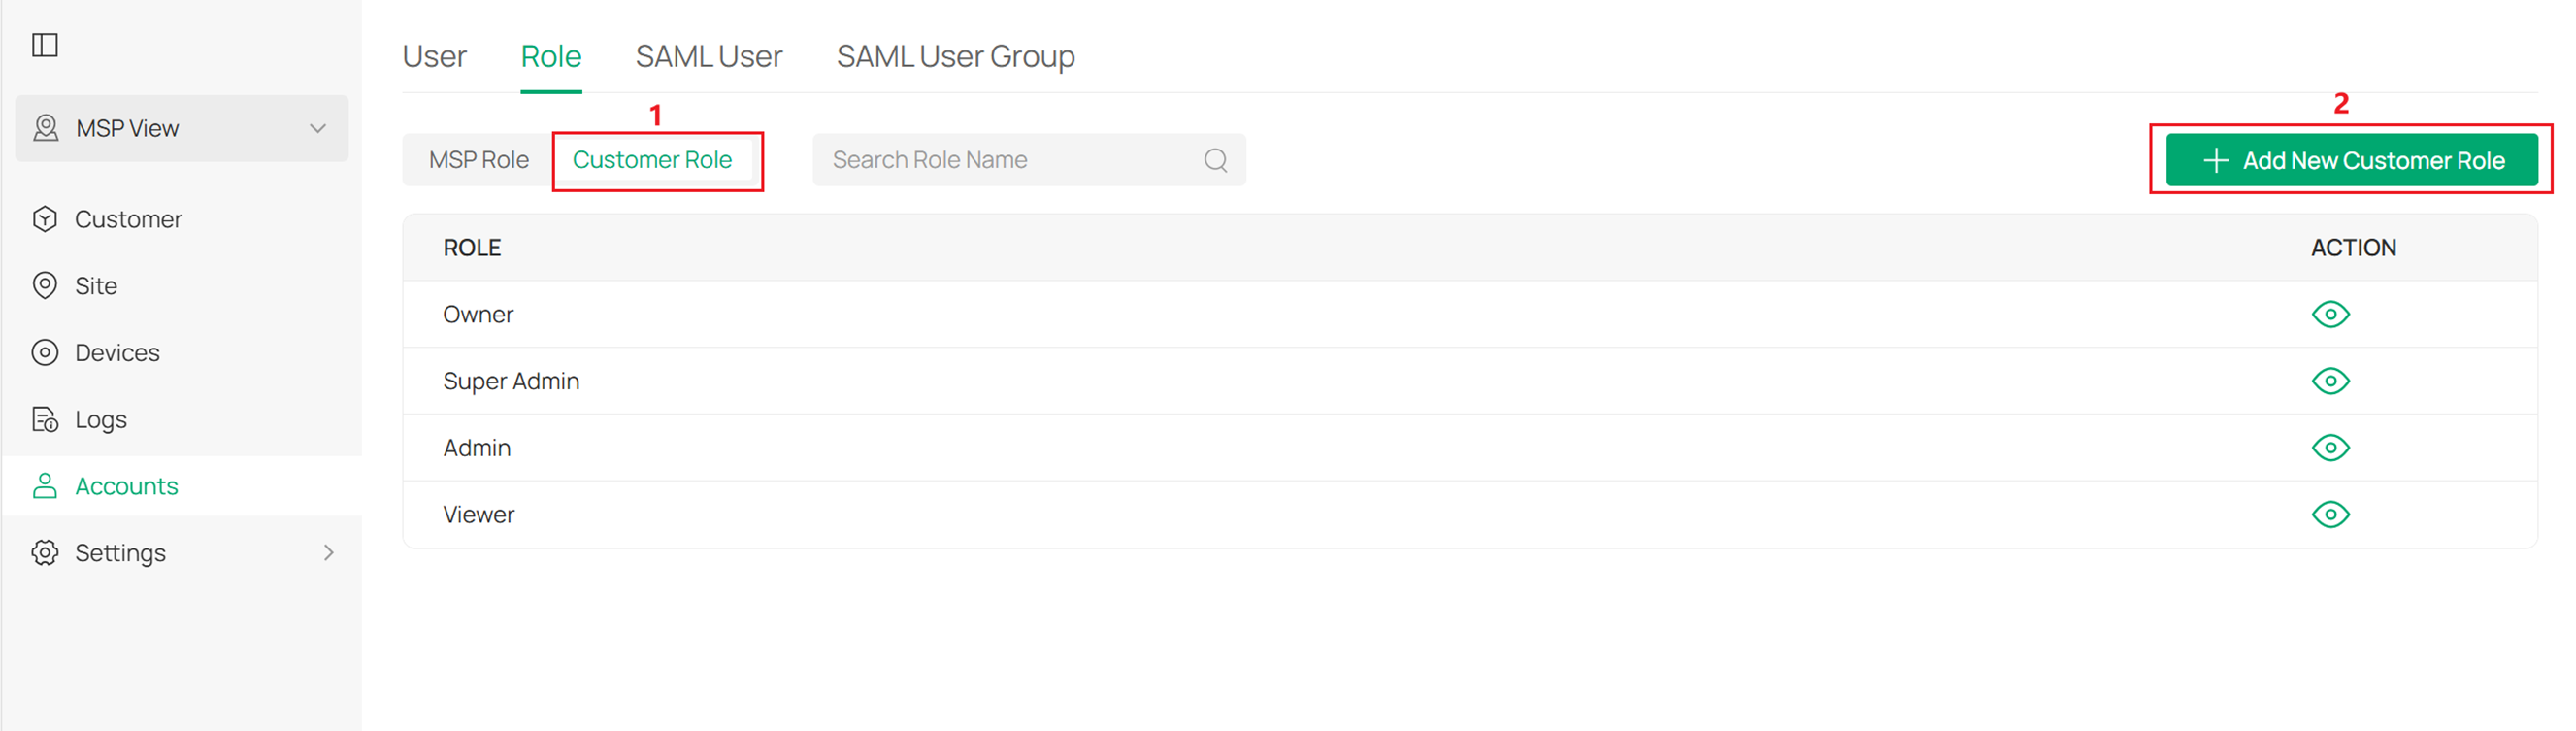Open the SAML User Group tab

956,56
